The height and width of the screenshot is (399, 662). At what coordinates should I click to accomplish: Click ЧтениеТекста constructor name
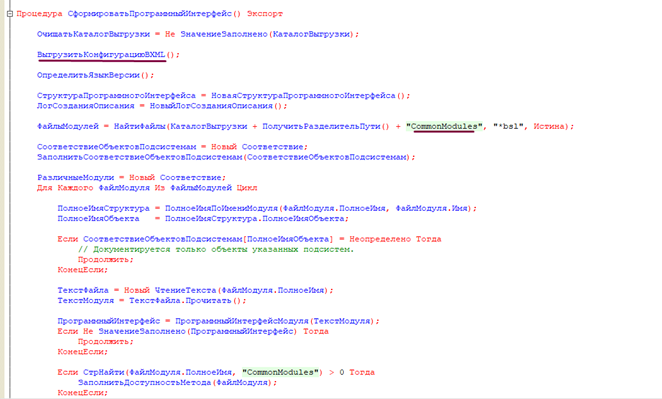[185, 290]
